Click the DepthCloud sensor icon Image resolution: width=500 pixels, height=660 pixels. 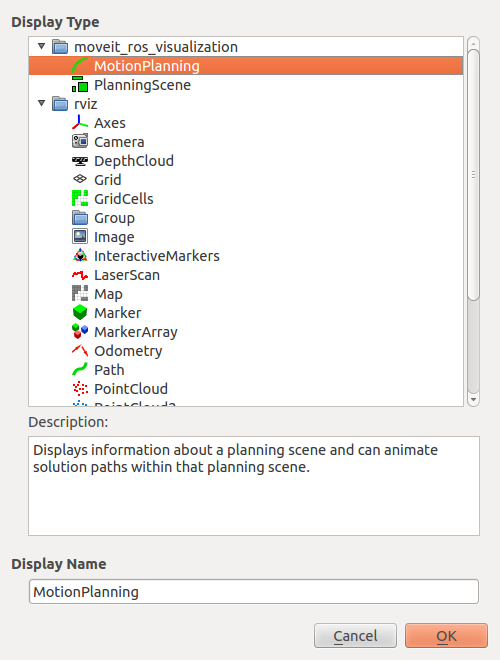click(x=80, y=161)
